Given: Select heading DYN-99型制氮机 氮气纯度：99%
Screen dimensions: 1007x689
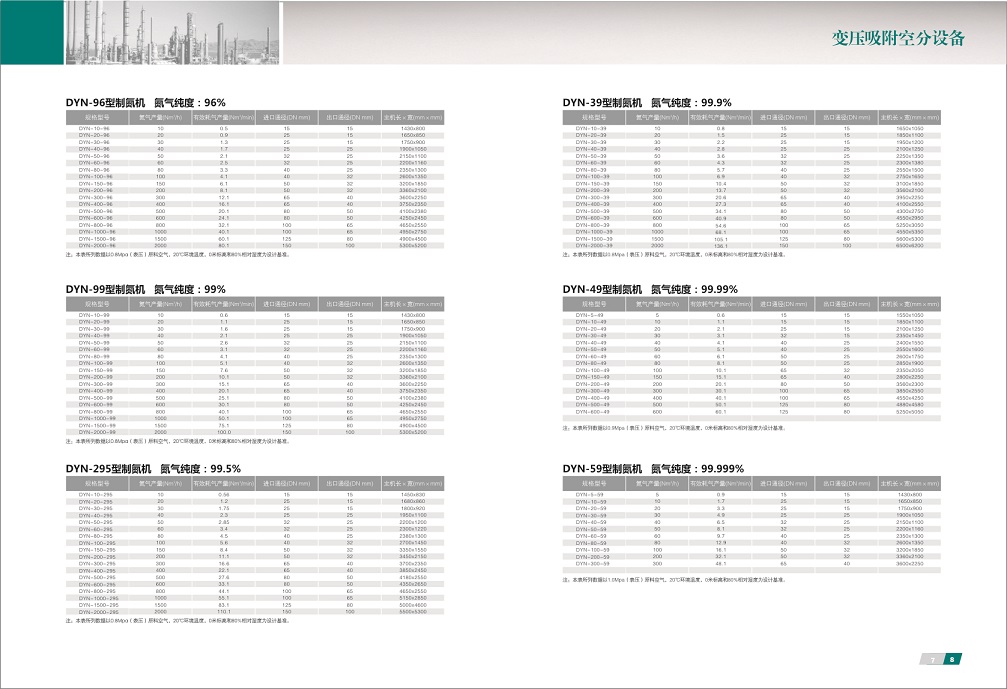Looking at the screenshot, I should (146, 290).
